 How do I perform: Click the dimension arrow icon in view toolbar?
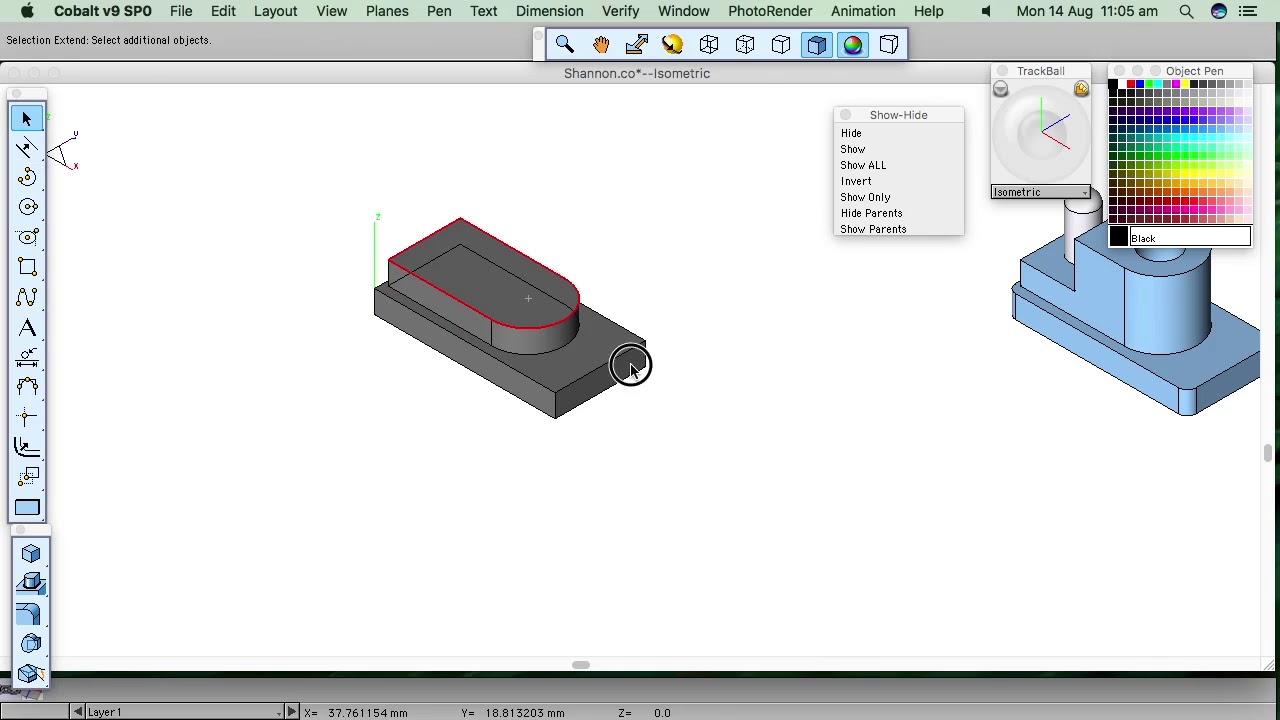click(637, 44)
